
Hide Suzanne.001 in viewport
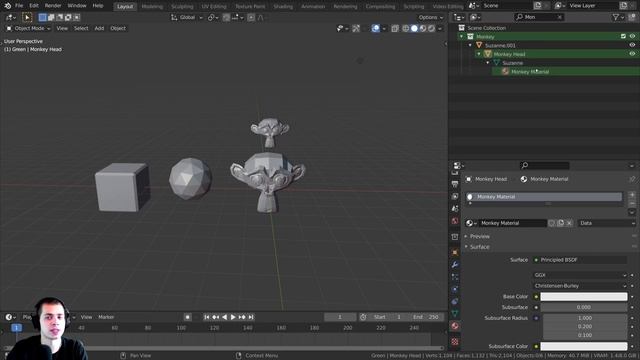(632, 45)
